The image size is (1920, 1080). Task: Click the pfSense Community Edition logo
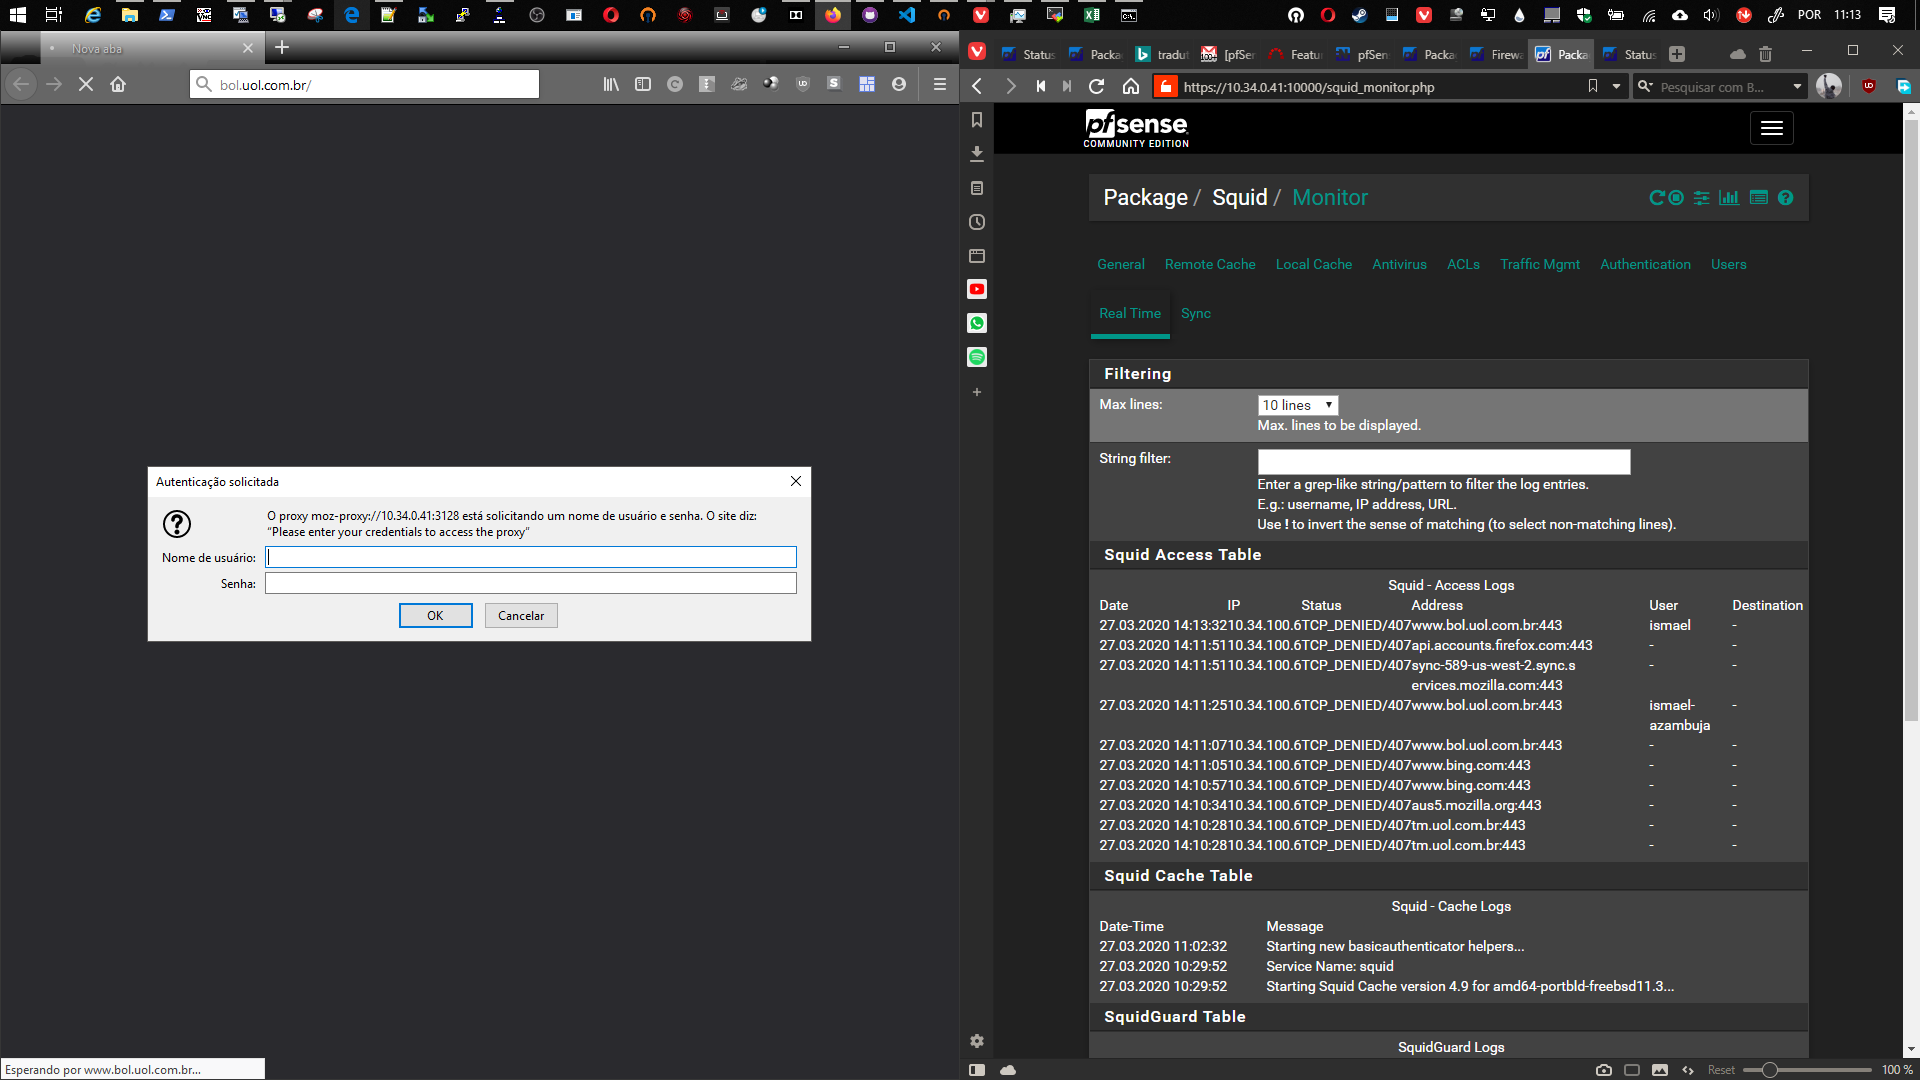[x=1135, y=127]
